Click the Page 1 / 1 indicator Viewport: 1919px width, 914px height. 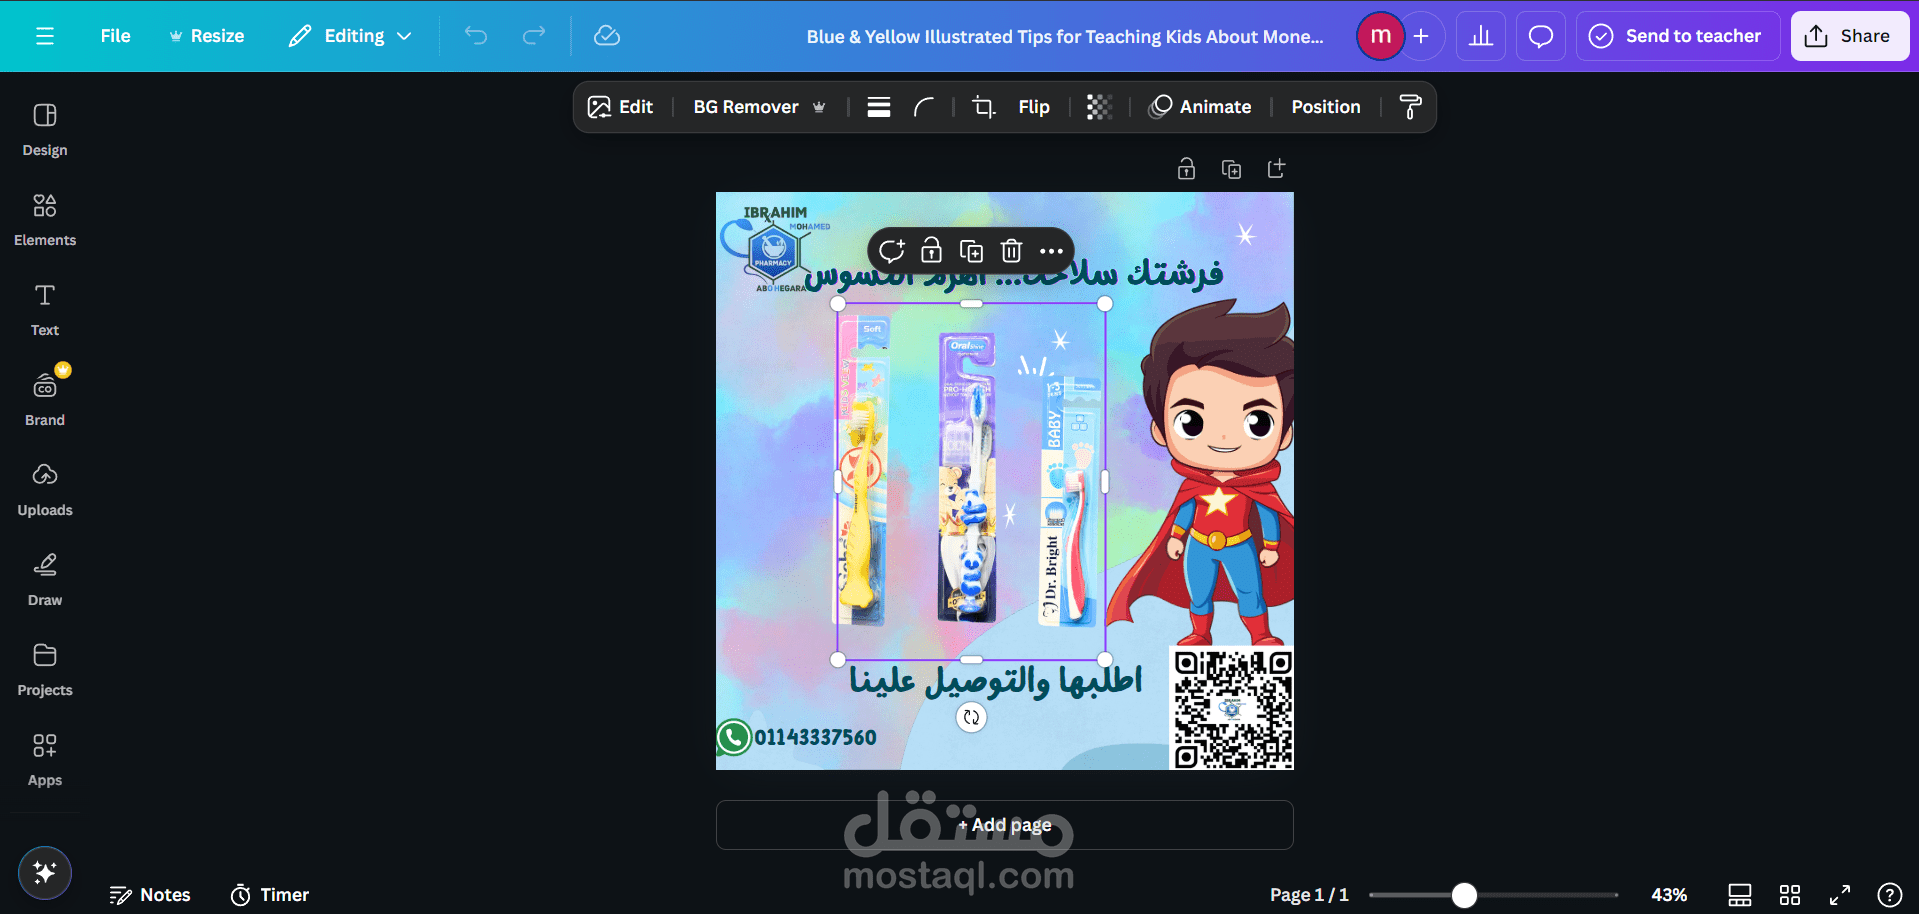tap(1309, 895)
